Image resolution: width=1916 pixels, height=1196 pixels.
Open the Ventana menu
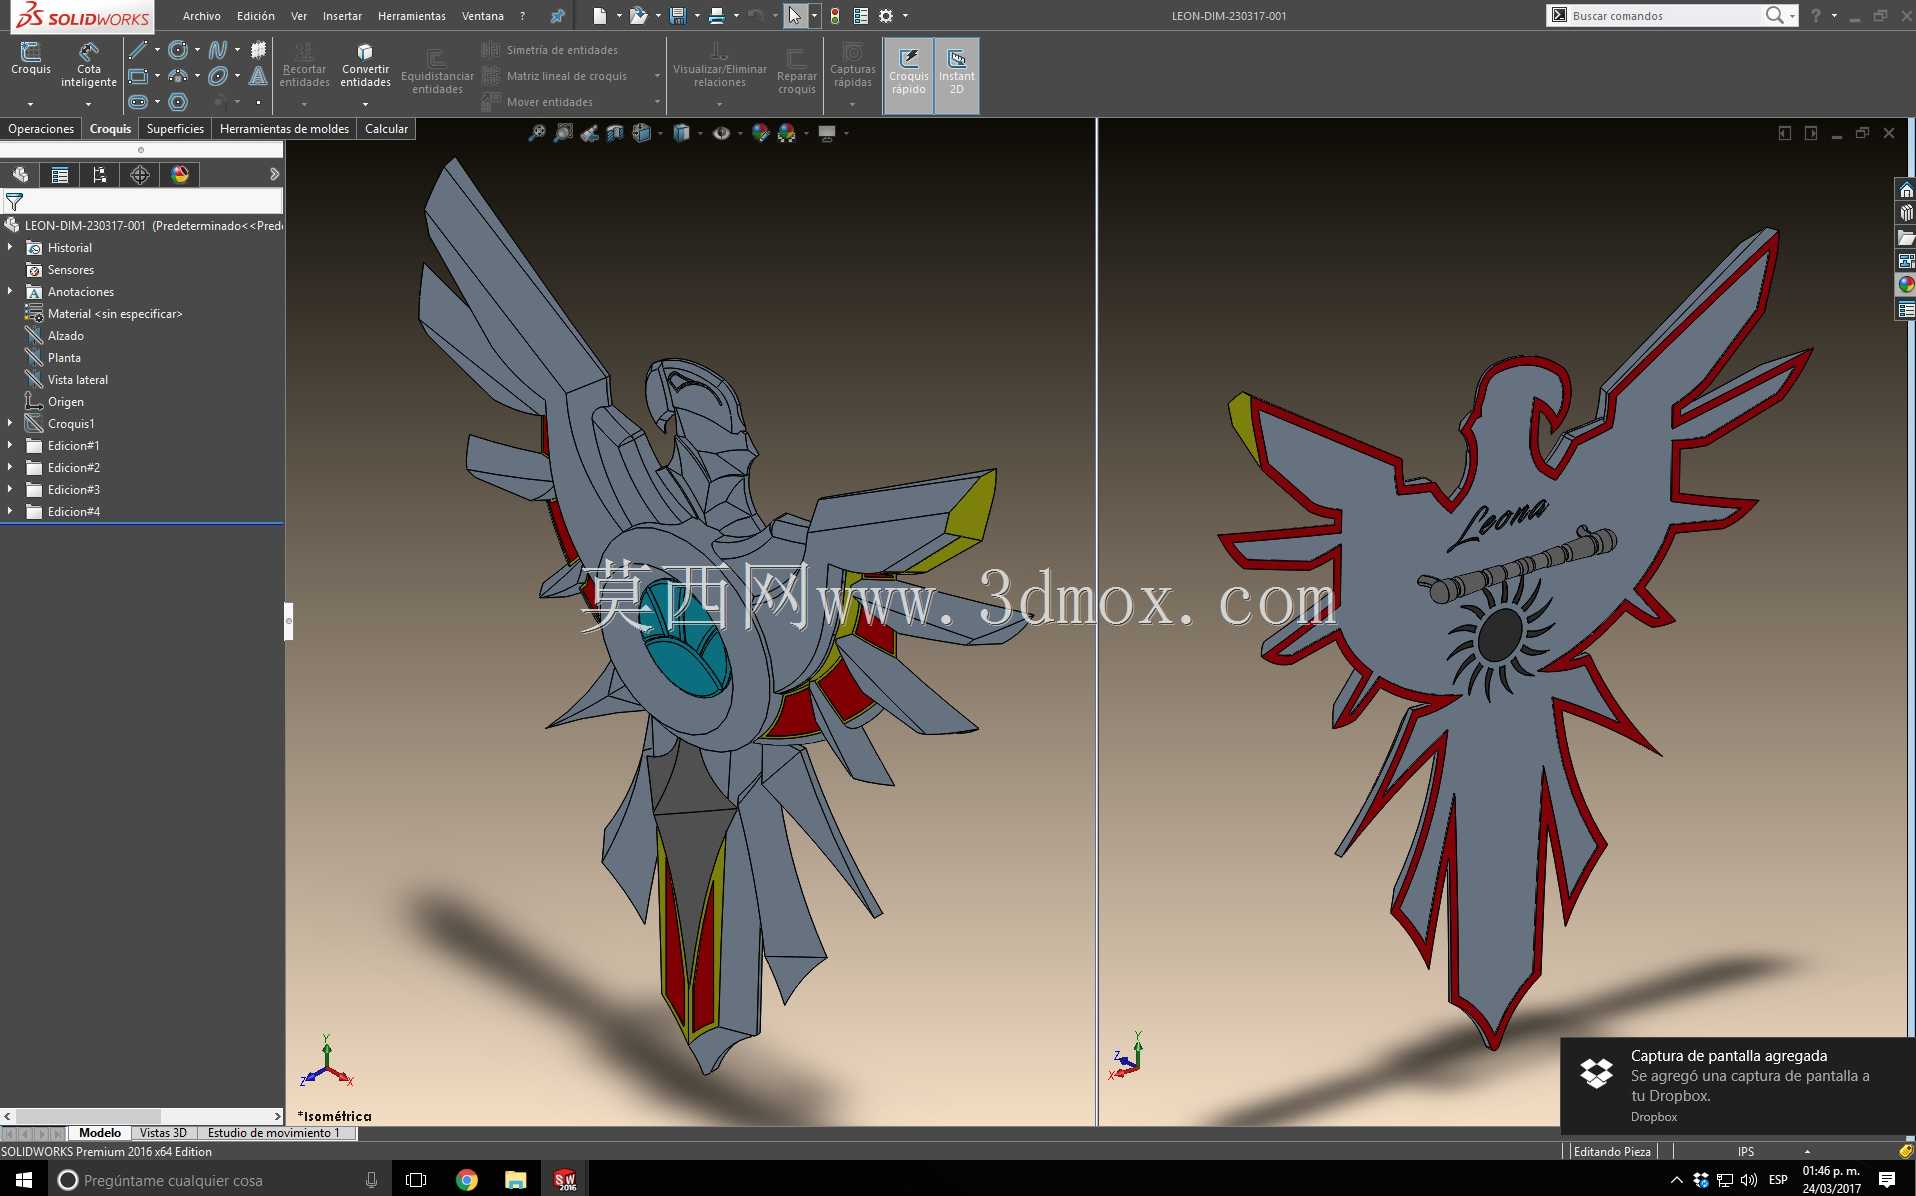483,16
